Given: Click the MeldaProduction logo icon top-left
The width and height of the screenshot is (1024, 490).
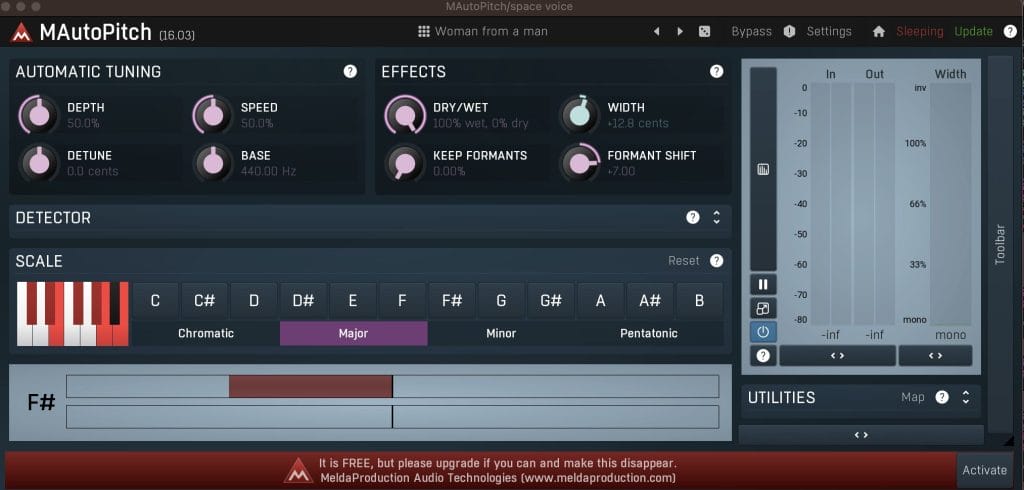Looking at the screenshot, I should (x=21, y=33).
